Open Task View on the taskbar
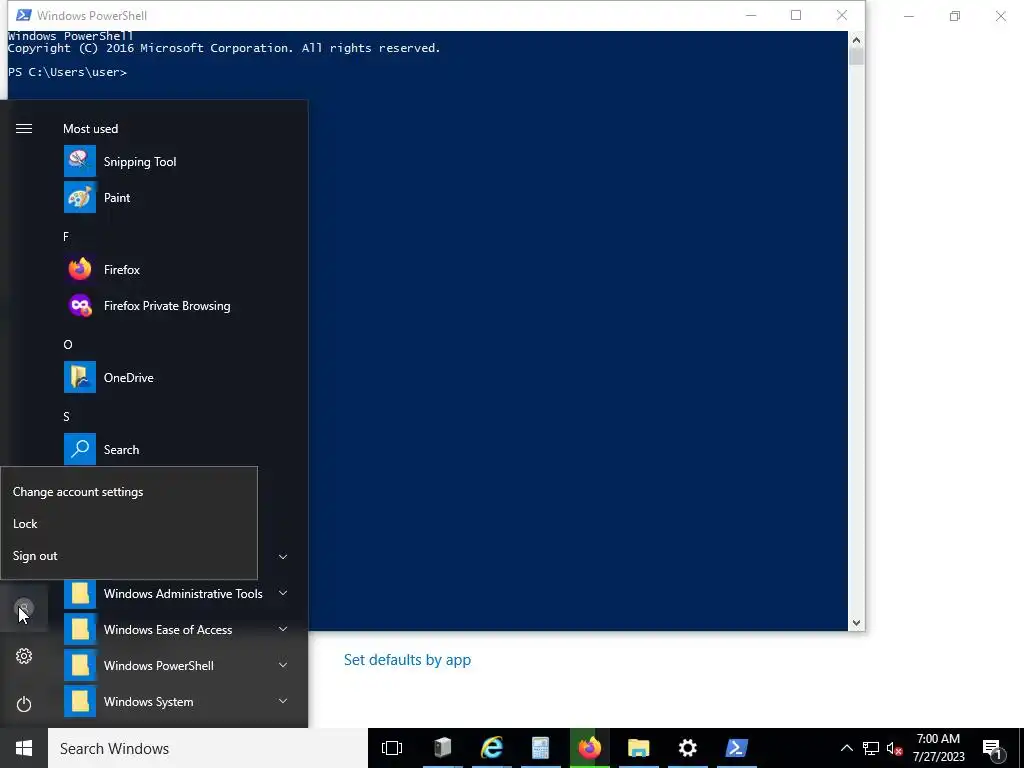 click(x=392, y=748)
